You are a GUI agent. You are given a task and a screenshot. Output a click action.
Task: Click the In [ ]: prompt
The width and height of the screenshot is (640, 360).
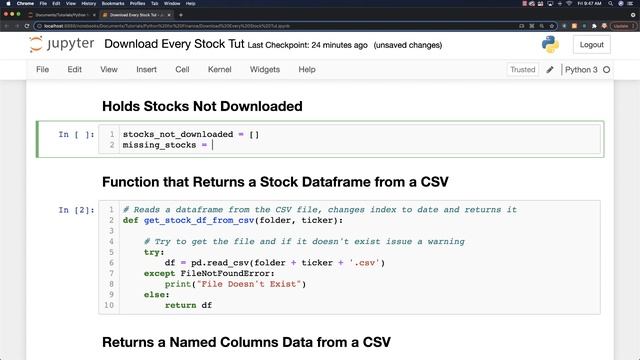tap(76, 134)
